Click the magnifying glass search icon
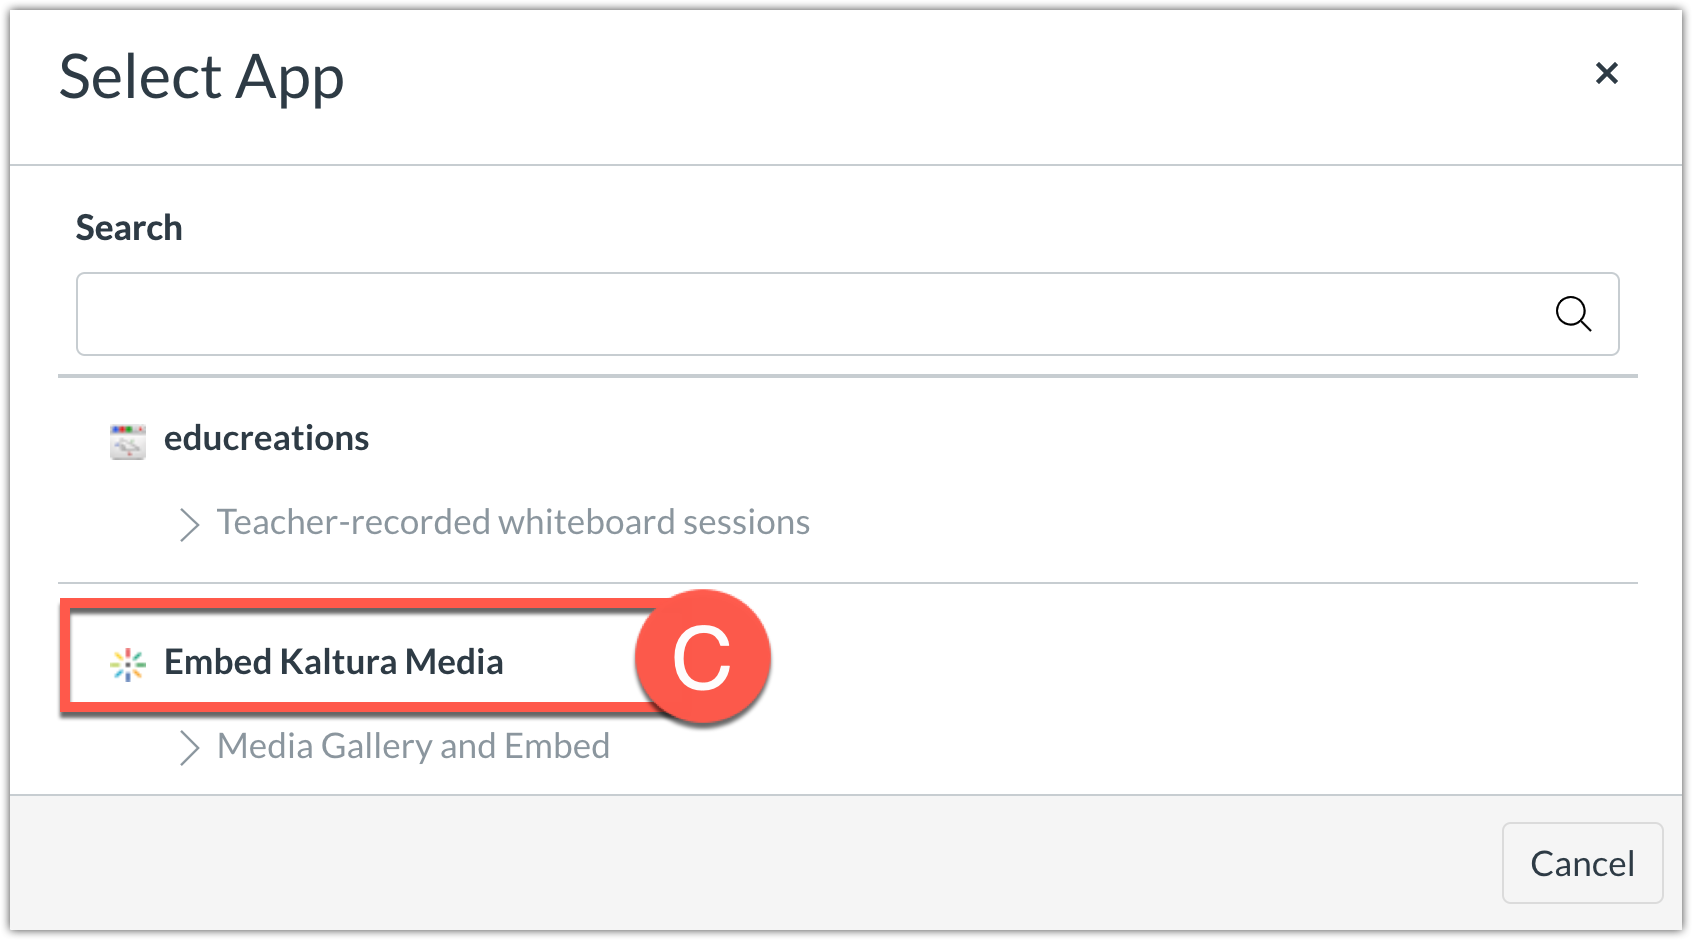 click(1573, 314)
